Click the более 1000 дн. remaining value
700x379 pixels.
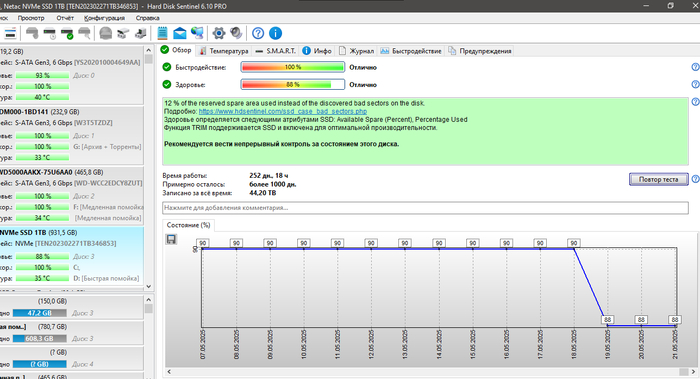click(x=273, y=184)
